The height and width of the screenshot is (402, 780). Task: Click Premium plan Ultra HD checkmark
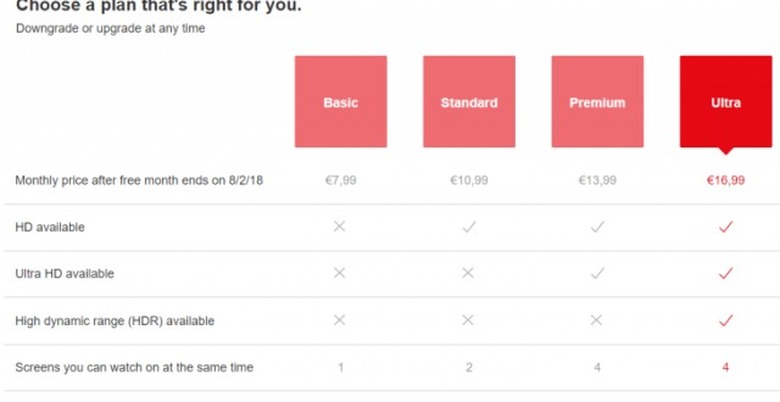pos(597,273)
